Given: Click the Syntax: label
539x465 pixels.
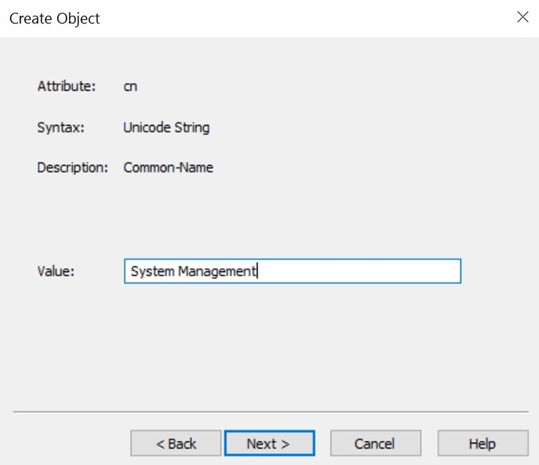Looking at the screenshot, I should [x=61, y=128].
